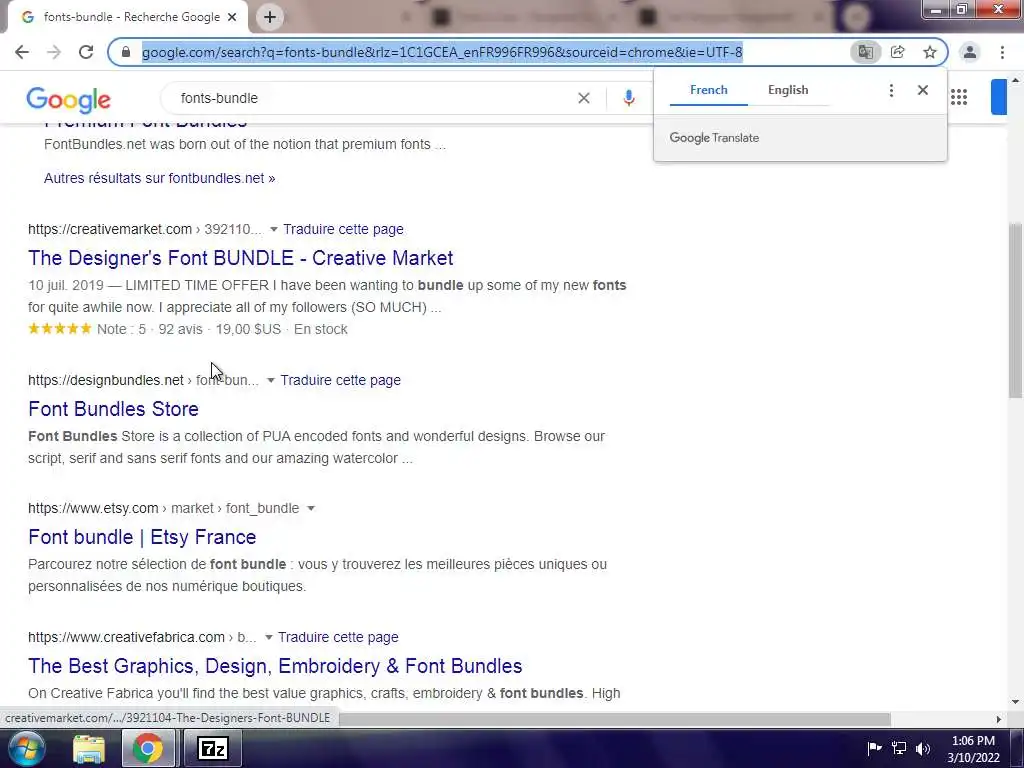Expand dropdown arrow beside creativemarket.com result
The image size is (1024, 768).
pyautogui.click(x=274, y=229)
